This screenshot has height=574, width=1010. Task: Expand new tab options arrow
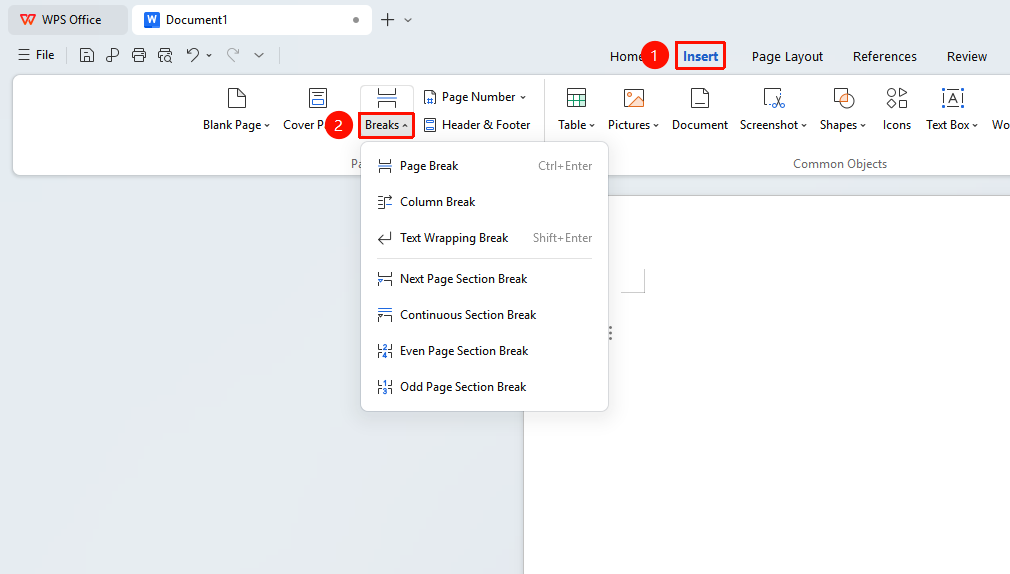(408, 20)
